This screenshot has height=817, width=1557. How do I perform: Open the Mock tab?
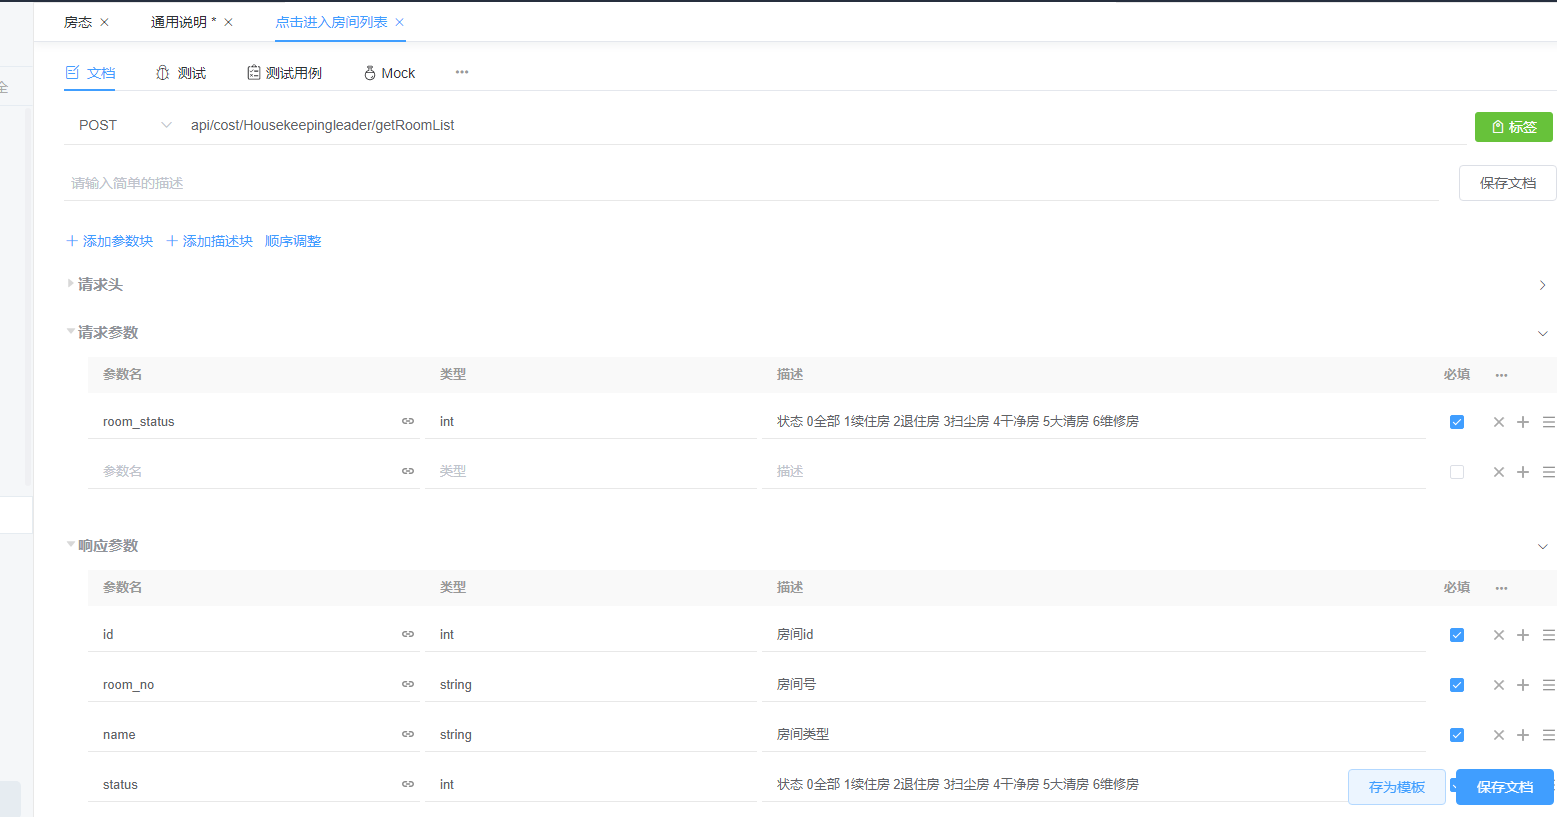coord(389,73)
